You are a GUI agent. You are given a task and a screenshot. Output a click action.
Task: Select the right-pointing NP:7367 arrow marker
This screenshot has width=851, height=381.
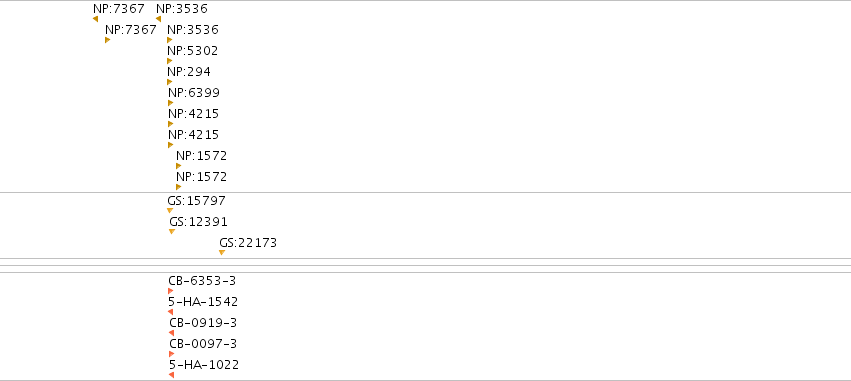[107, 40]
